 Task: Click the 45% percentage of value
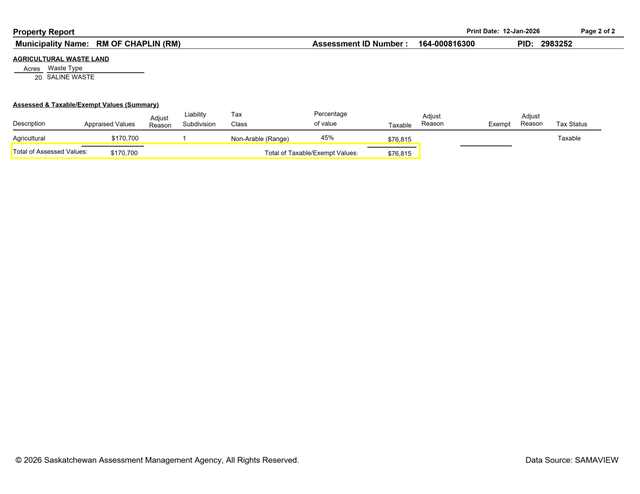pos(327,138)
